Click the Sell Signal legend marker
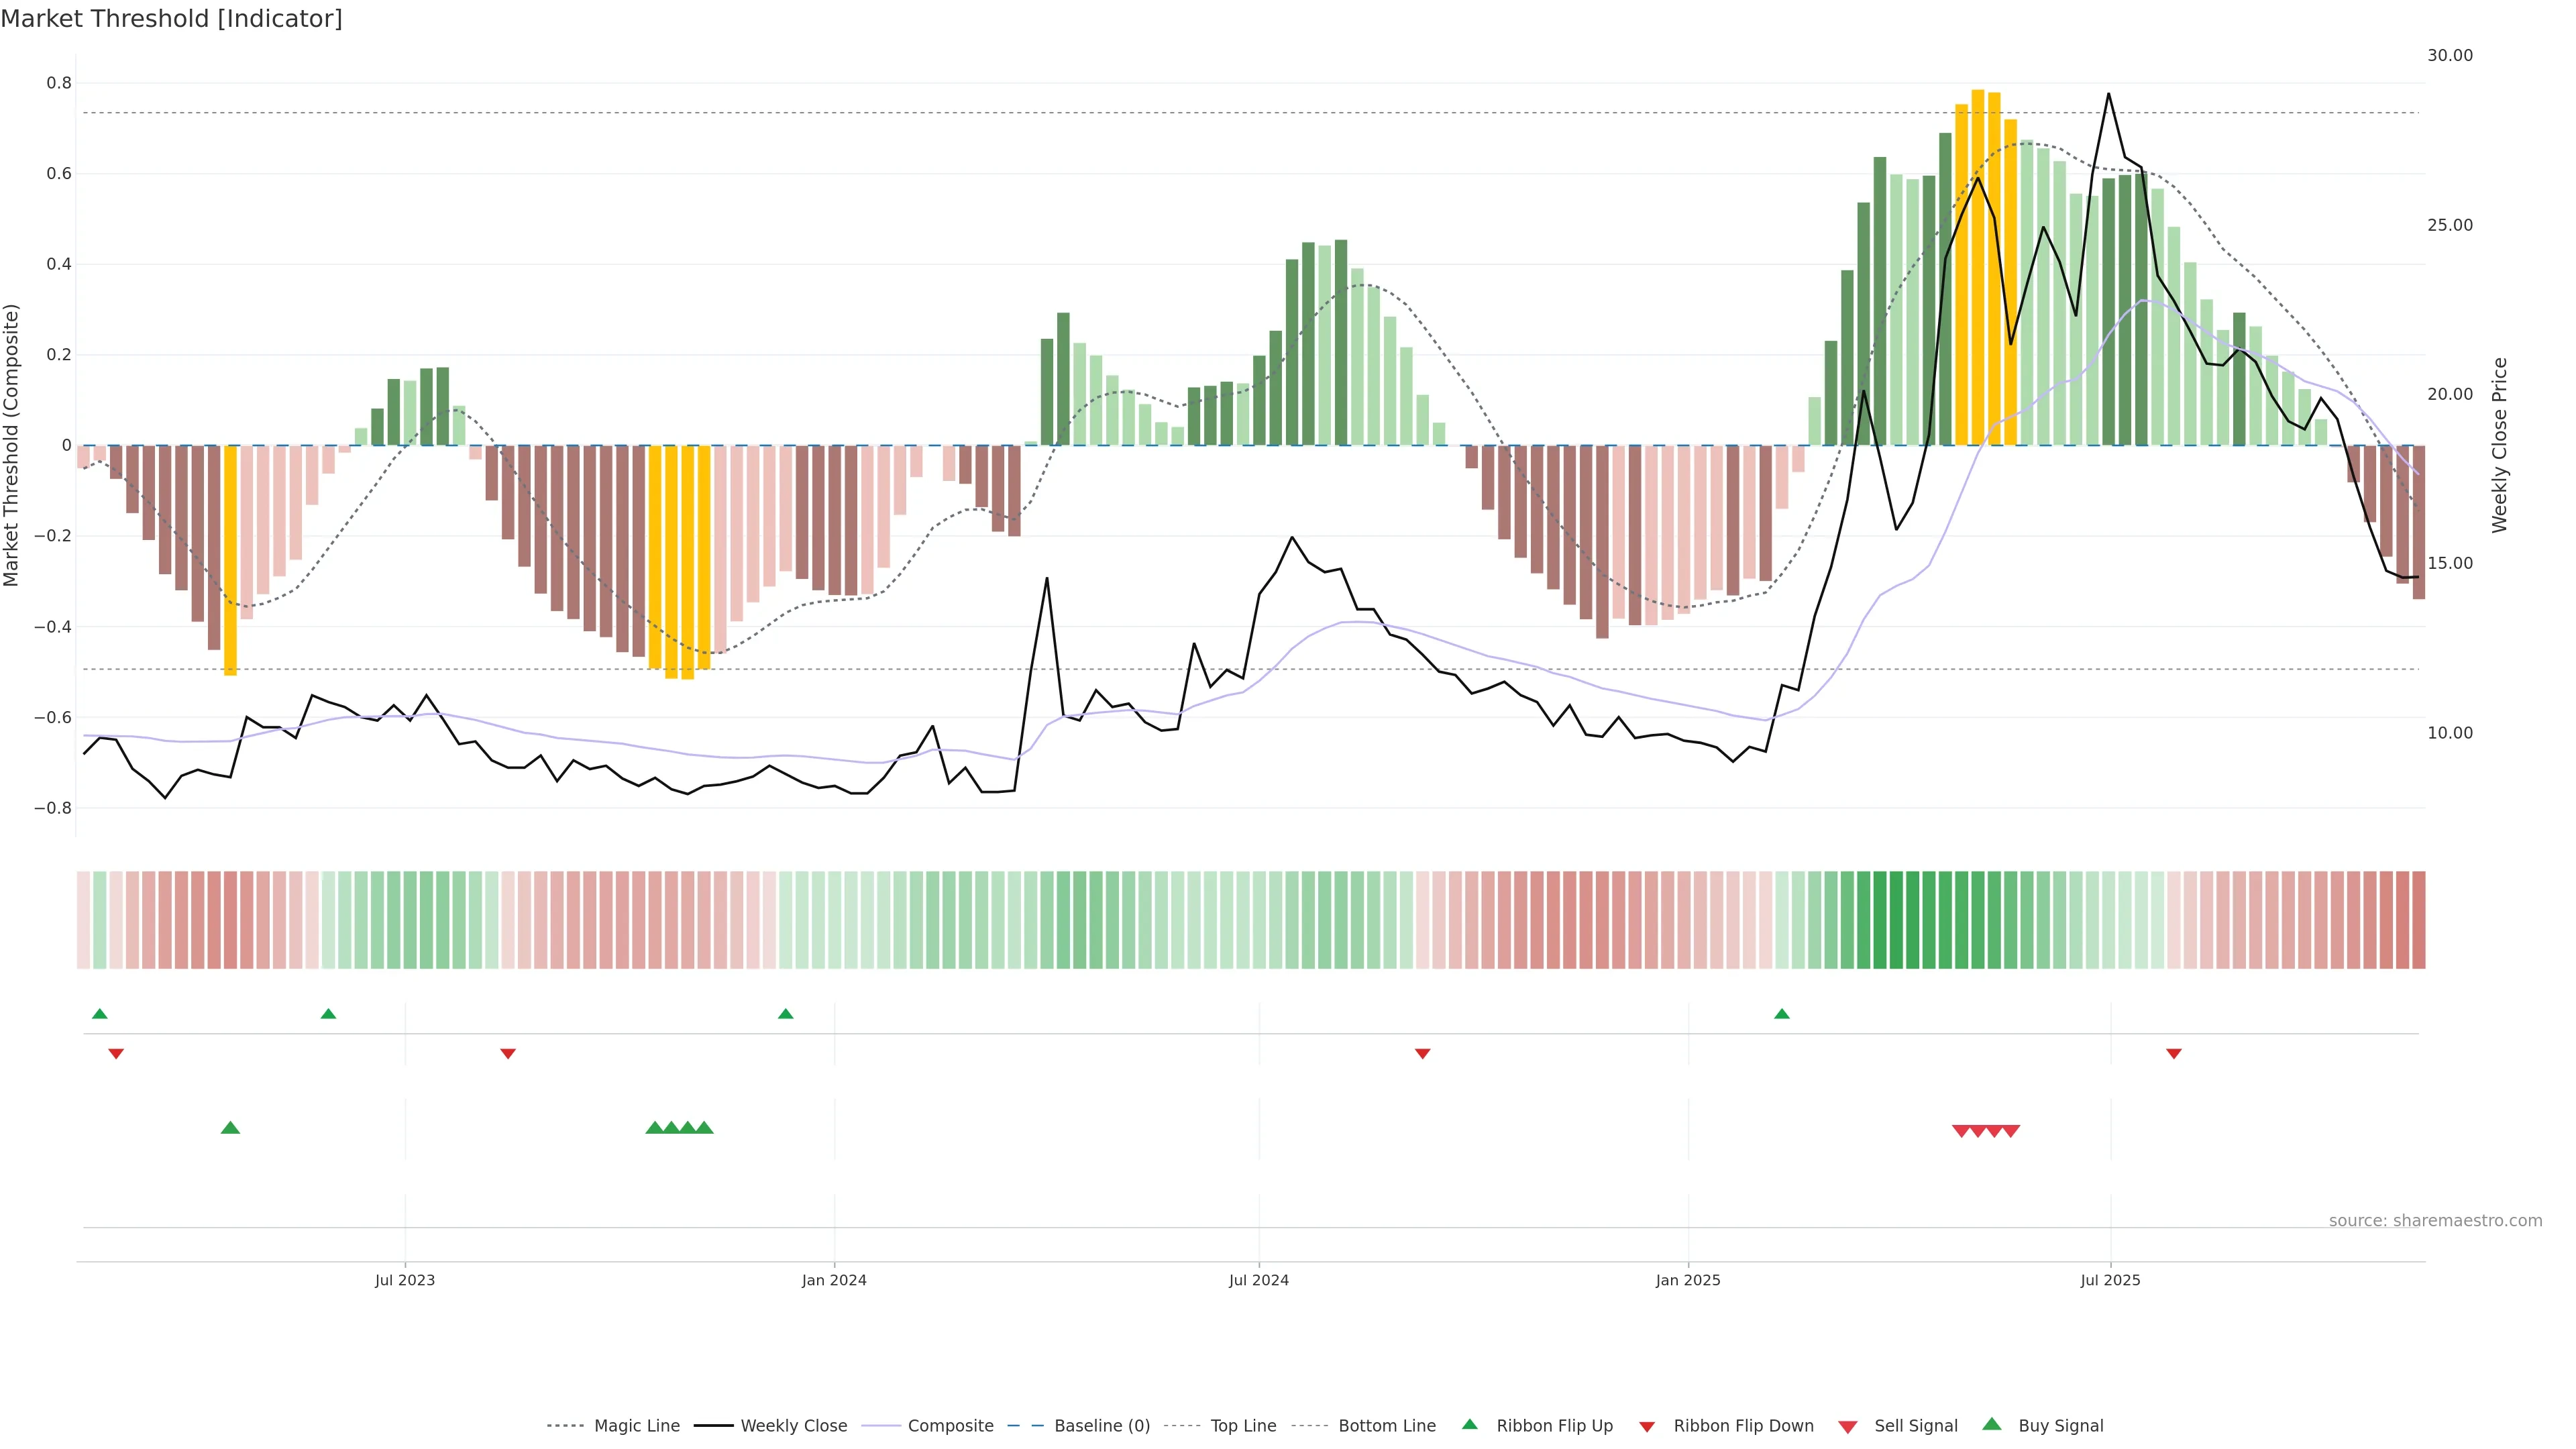The width and height of the screenshot is (2576, 1449). click(1847, 1427)
